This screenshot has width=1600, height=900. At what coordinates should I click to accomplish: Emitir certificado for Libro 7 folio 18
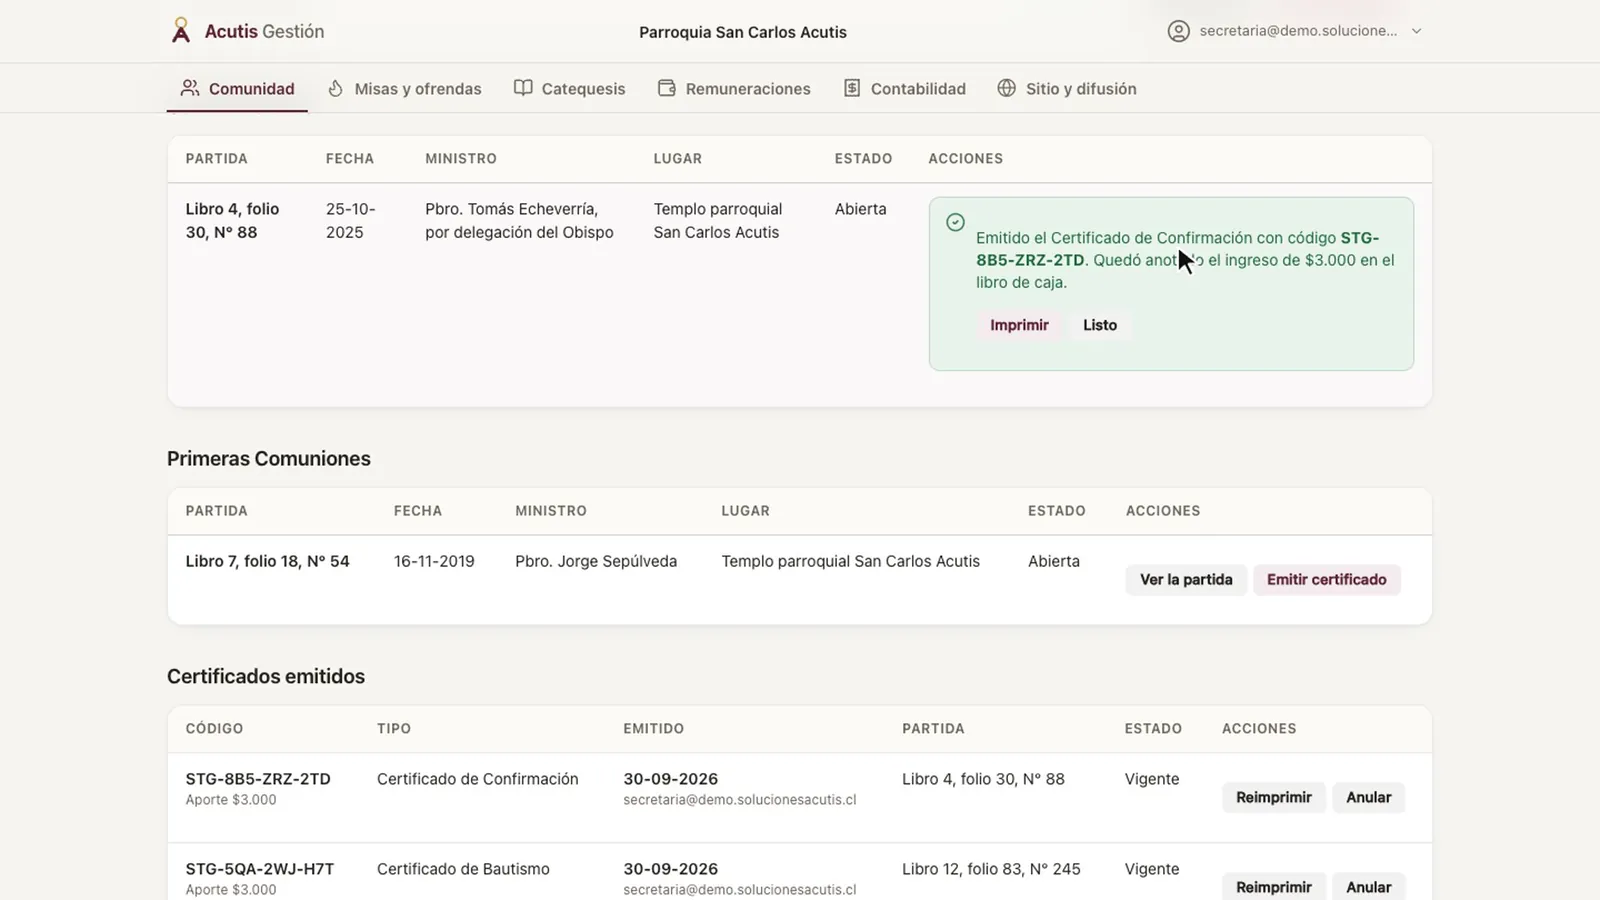tap(1326, 580)
